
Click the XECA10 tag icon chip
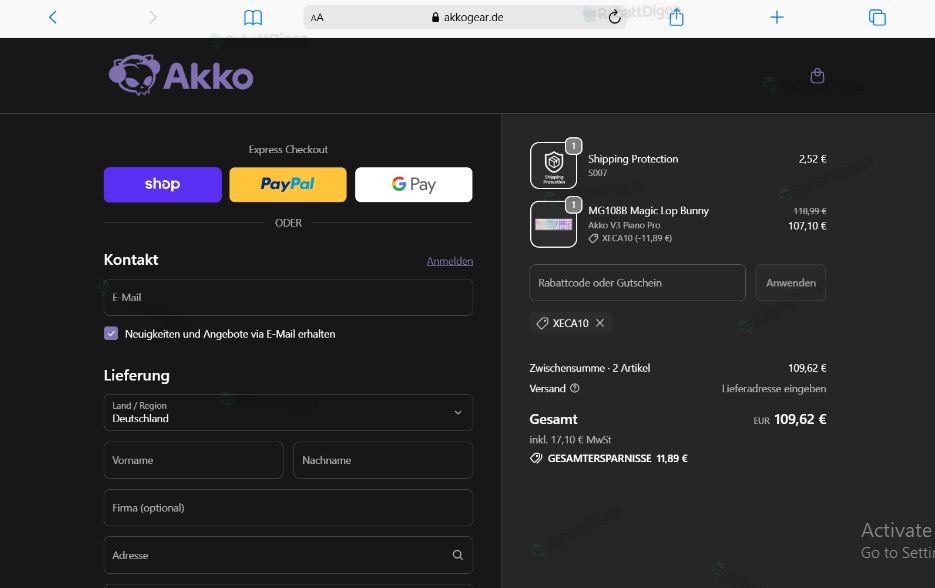coord(542,323)
